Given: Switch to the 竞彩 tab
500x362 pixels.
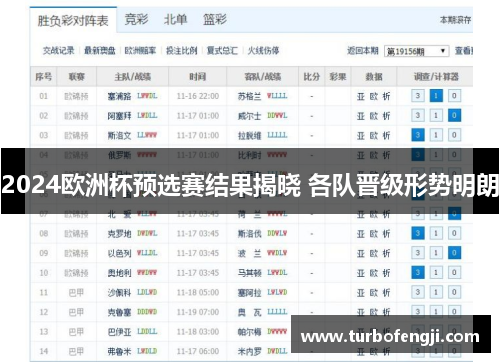Looking at the screenshot, I should (x=136, y=19).
